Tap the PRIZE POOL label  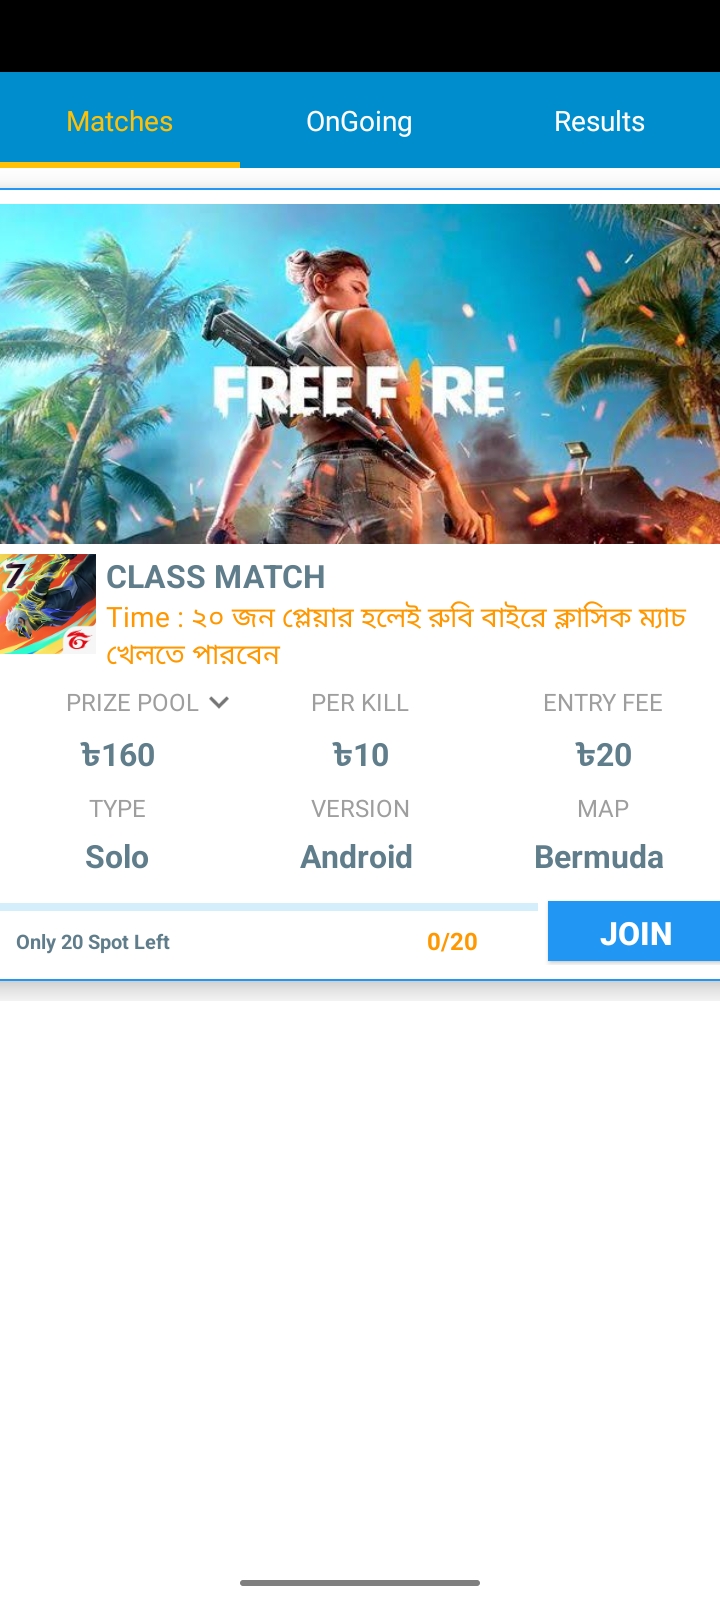tap(132, 703)
